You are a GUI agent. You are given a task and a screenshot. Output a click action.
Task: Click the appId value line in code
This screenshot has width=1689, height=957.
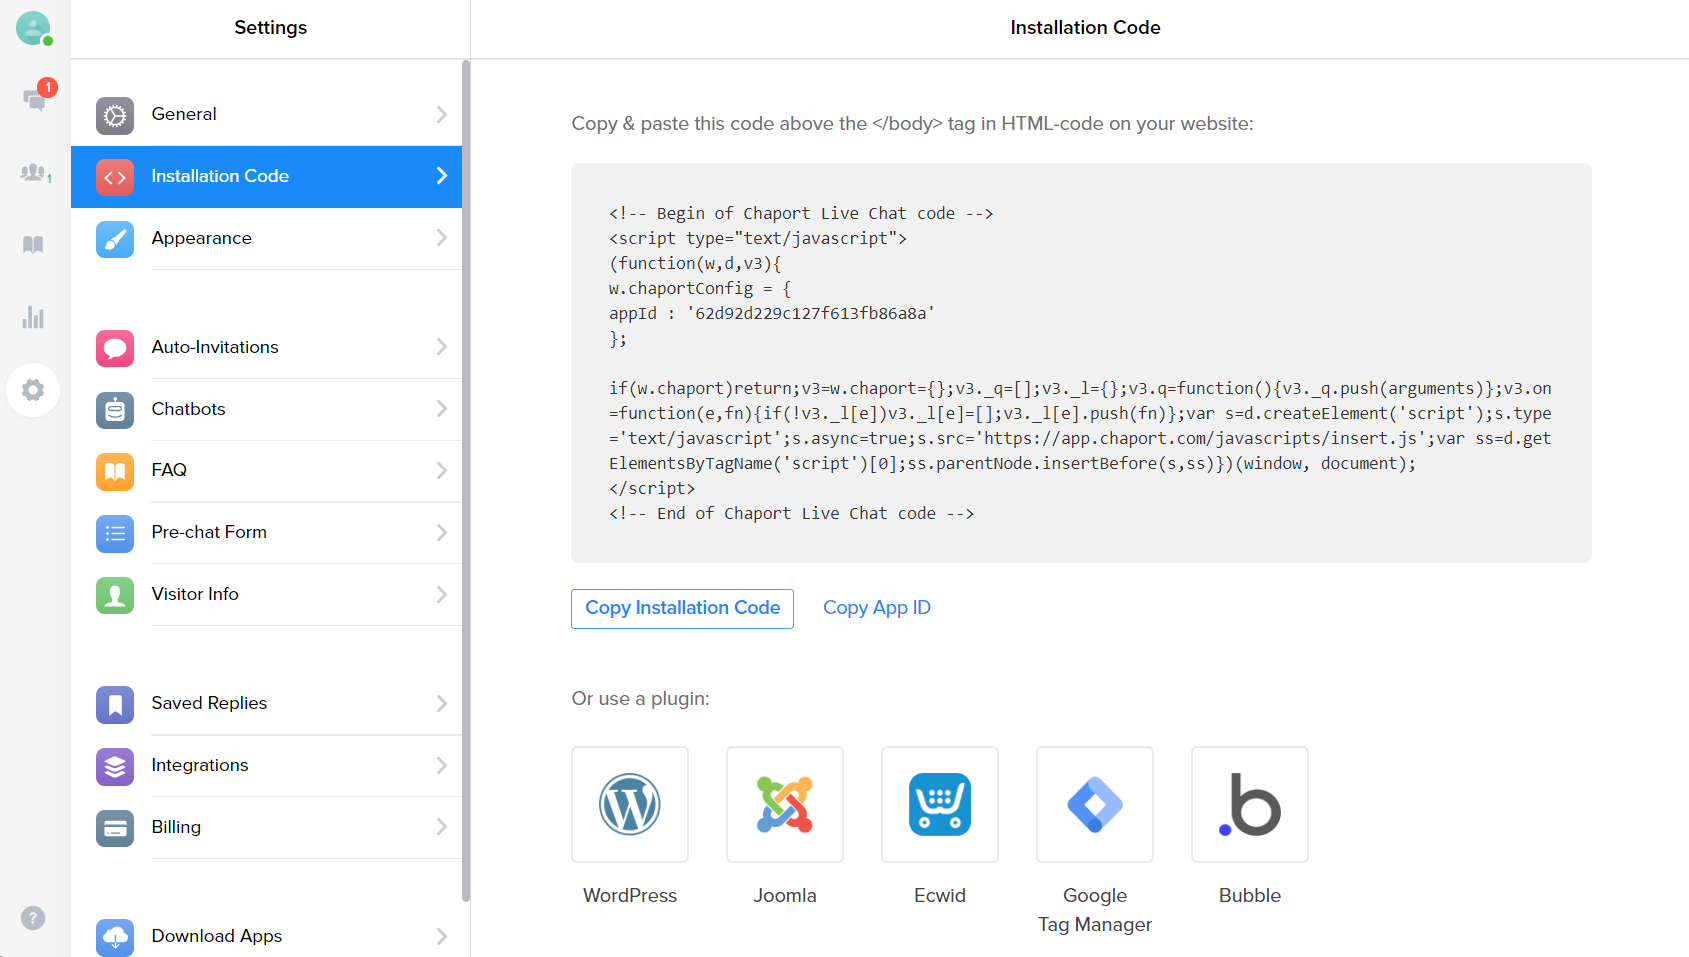click(x=772, y=313)
